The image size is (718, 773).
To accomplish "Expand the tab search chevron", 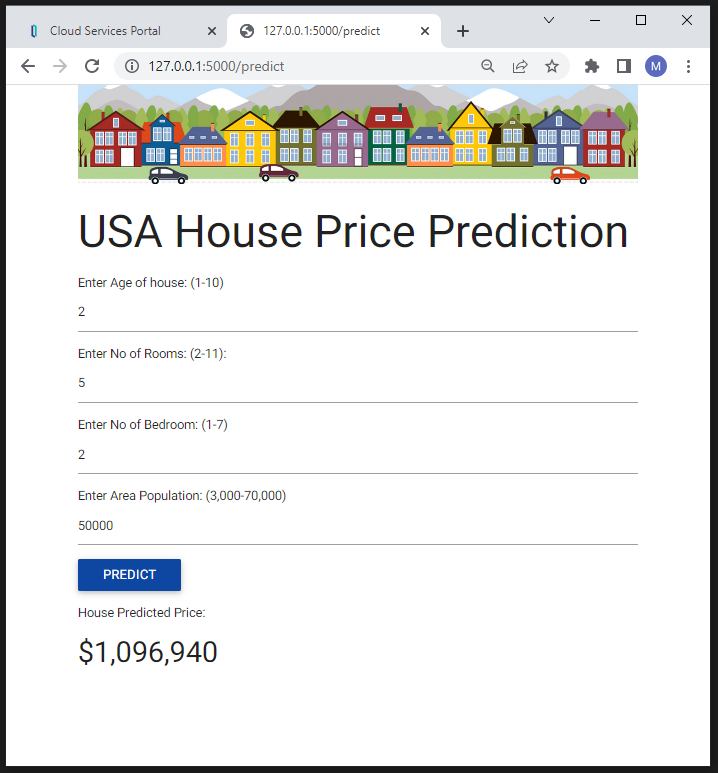I will (x=549, y=20).
